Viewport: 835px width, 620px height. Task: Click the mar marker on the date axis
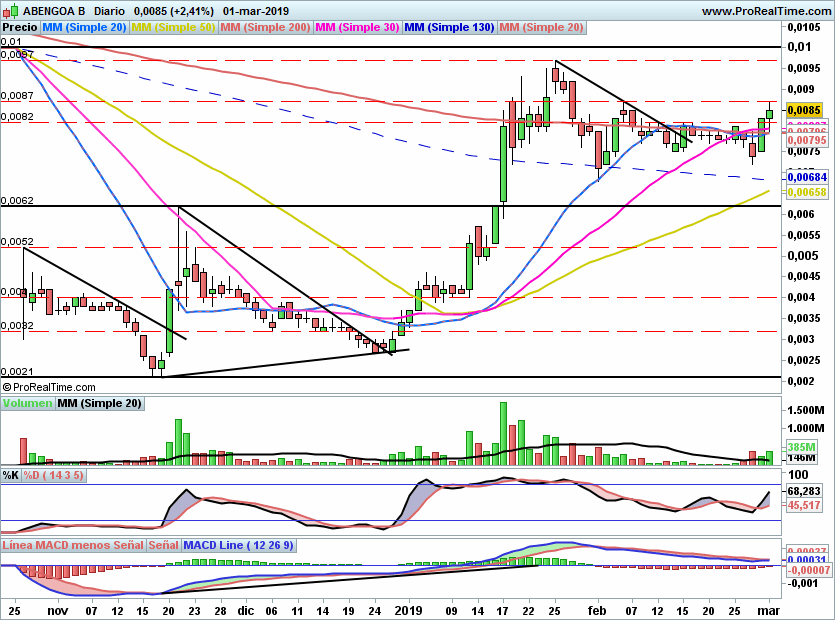[769, 610]
